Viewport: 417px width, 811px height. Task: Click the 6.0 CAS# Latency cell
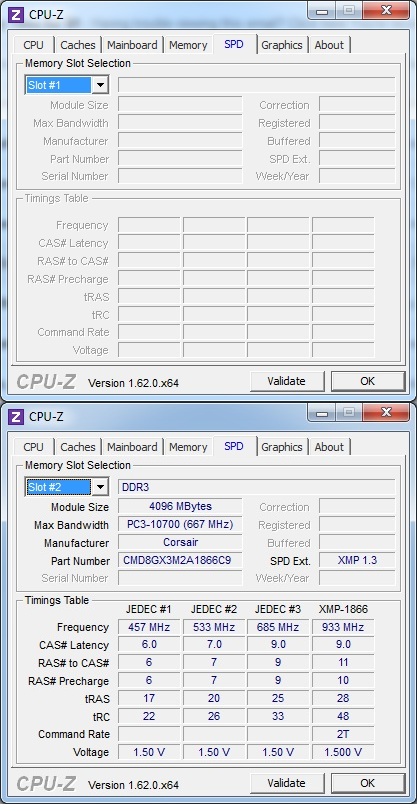[149, 644]
